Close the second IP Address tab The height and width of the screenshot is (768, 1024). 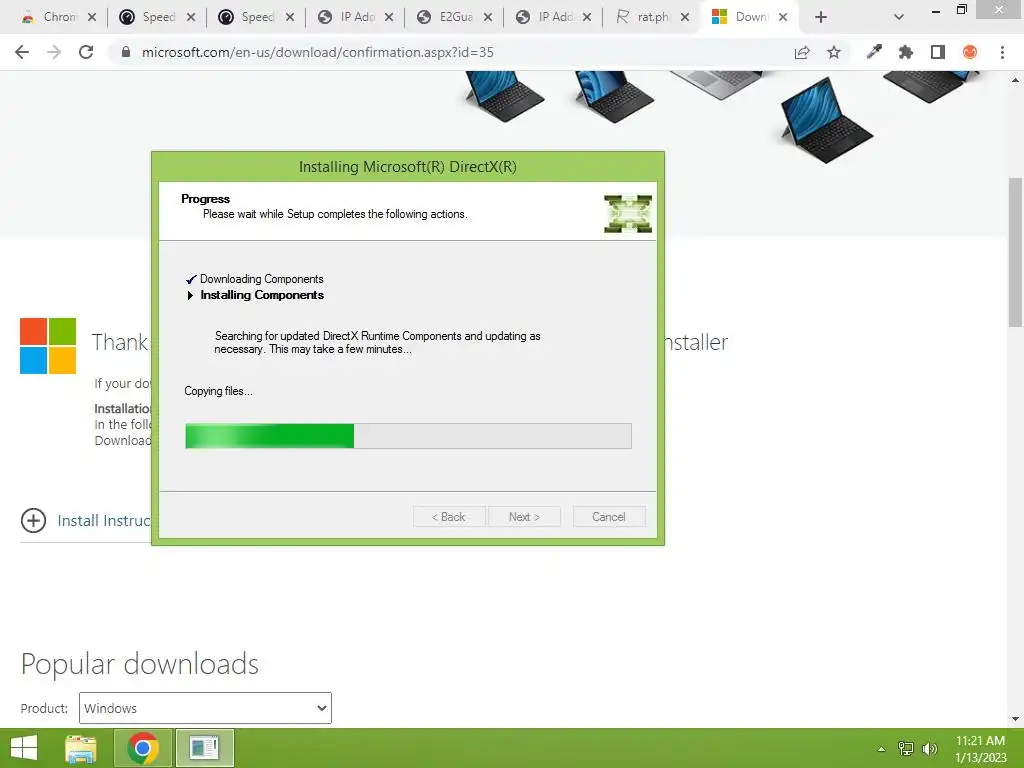pyautogui.click(x=587, y=18)
